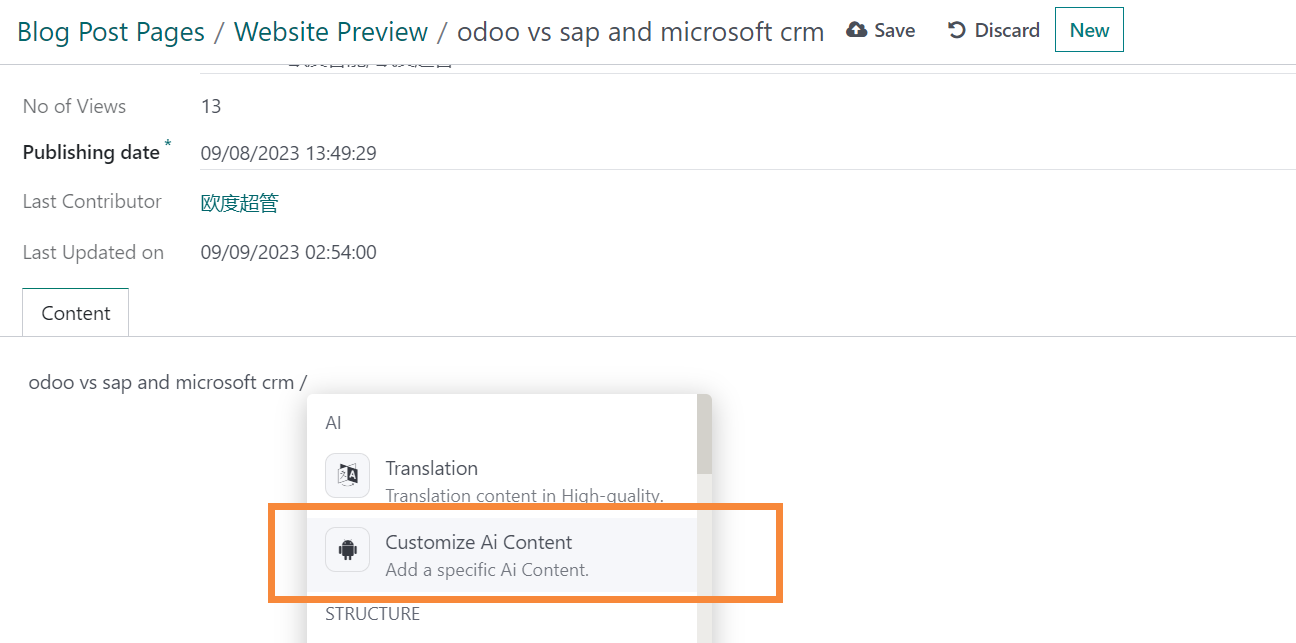Click the record title in breadcrumb
1296x643 pixels.
640,31
